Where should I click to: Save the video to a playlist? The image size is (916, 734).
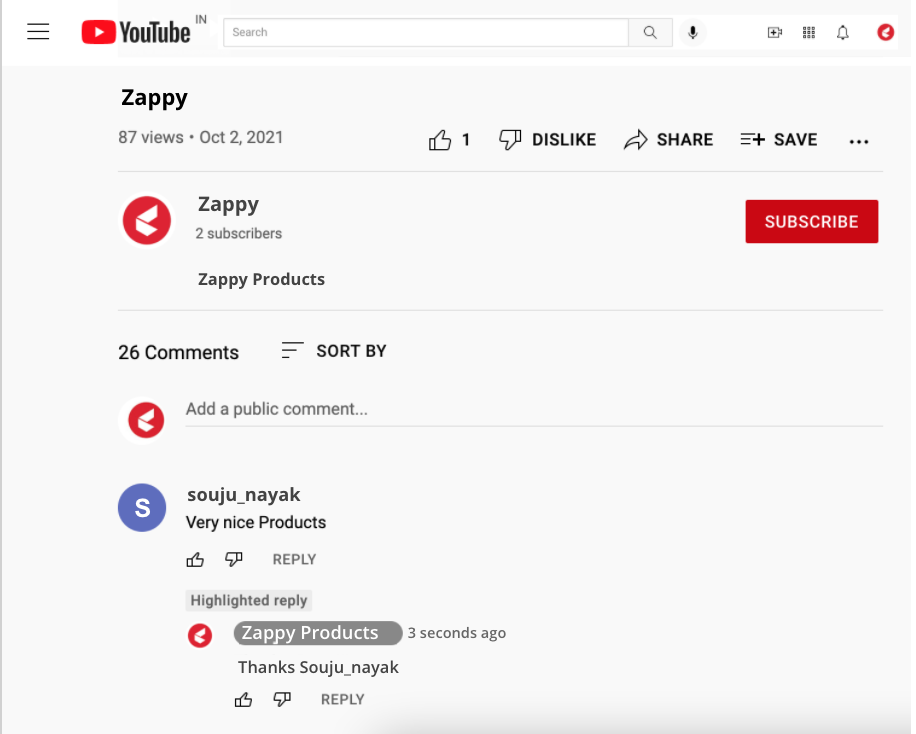779,140
